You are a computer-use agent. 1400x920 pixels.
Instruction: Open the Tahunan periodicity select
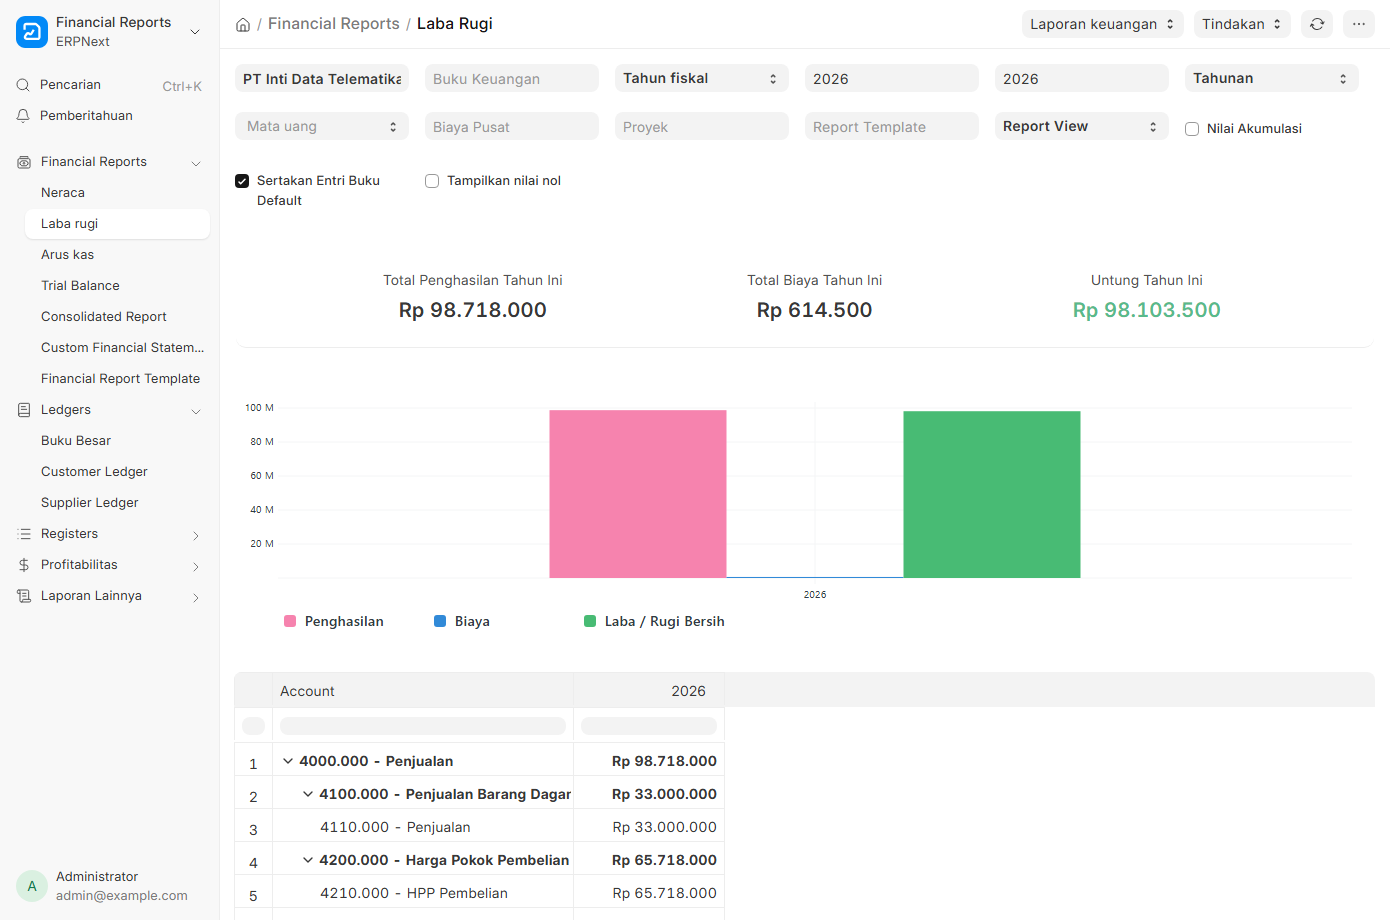tap(1271, 78)
